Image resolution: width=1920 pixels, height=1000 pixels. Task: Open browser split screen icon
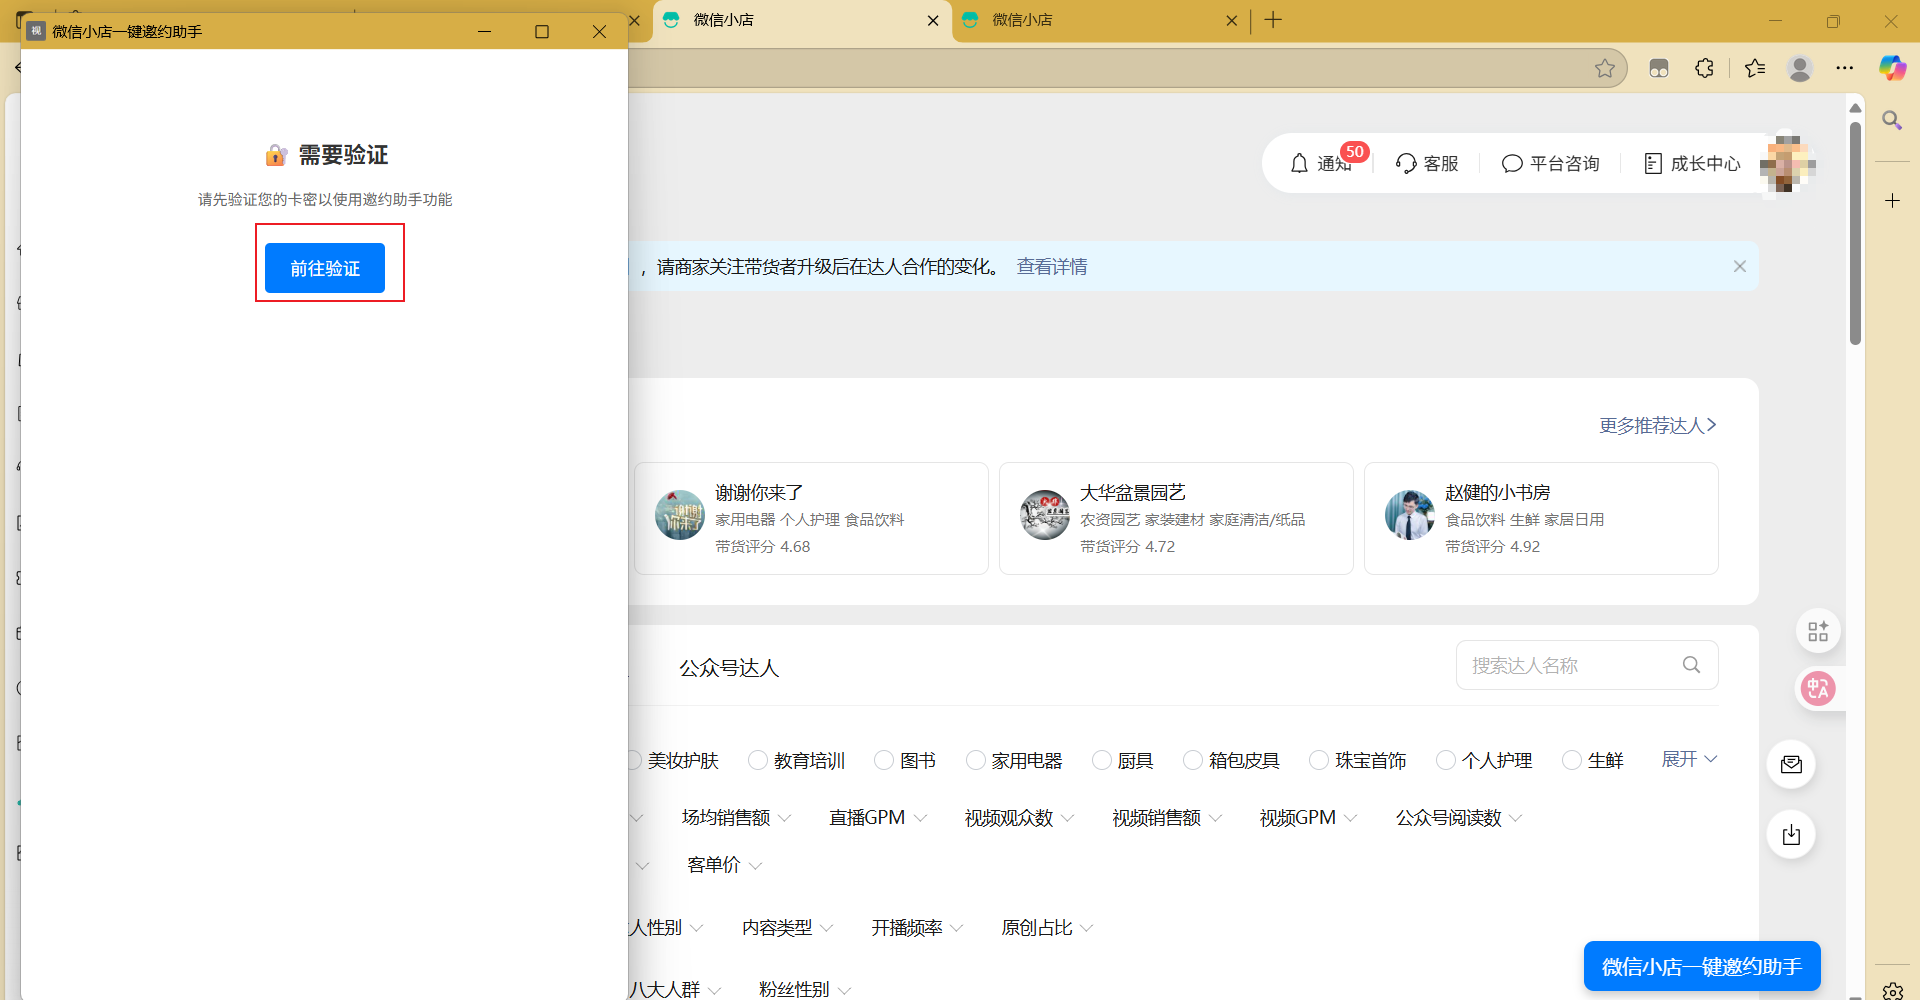tap(1659, 68)
